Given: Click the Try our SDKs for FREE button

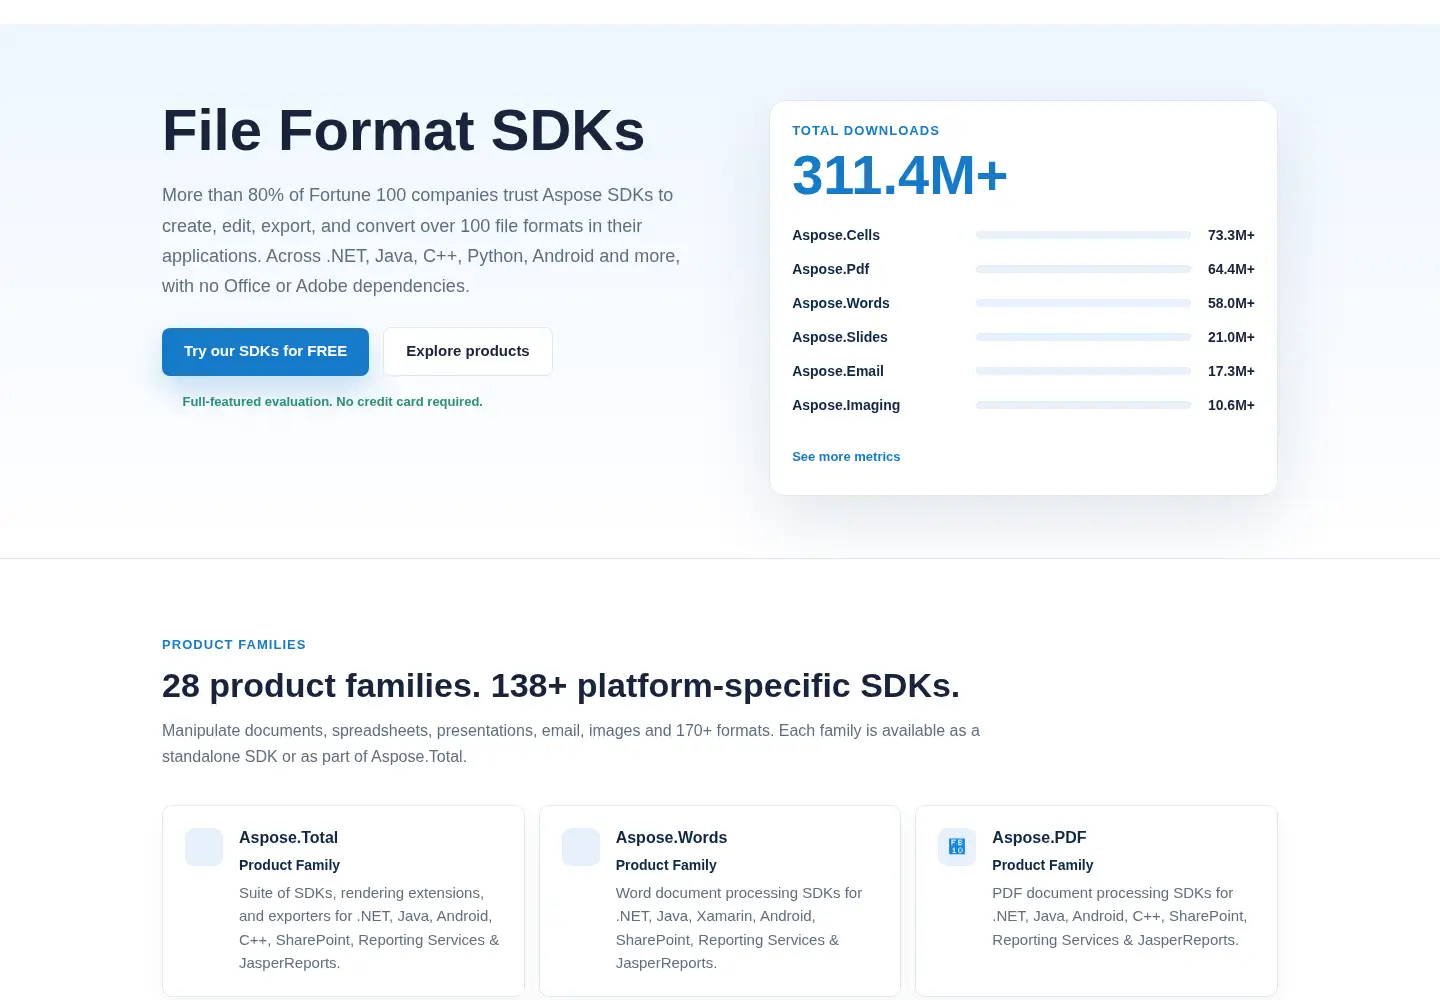Looking at the screenshot, I should pyautogui.click(x=265, y=352).
